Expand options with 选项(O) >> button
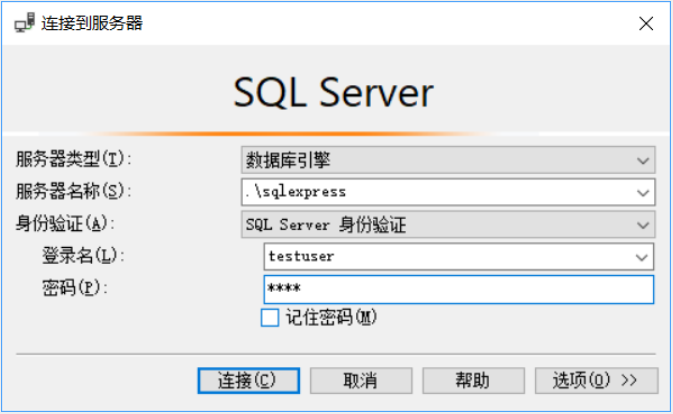Viewport: 673px width, 414px height. [x=596, y=381]
